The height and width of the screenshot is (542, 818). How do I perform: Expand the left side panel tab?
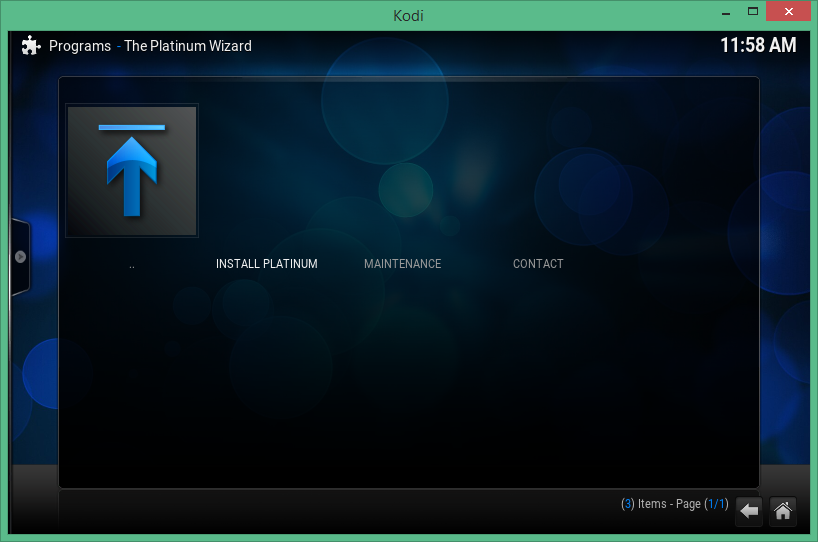click(20, 257)
